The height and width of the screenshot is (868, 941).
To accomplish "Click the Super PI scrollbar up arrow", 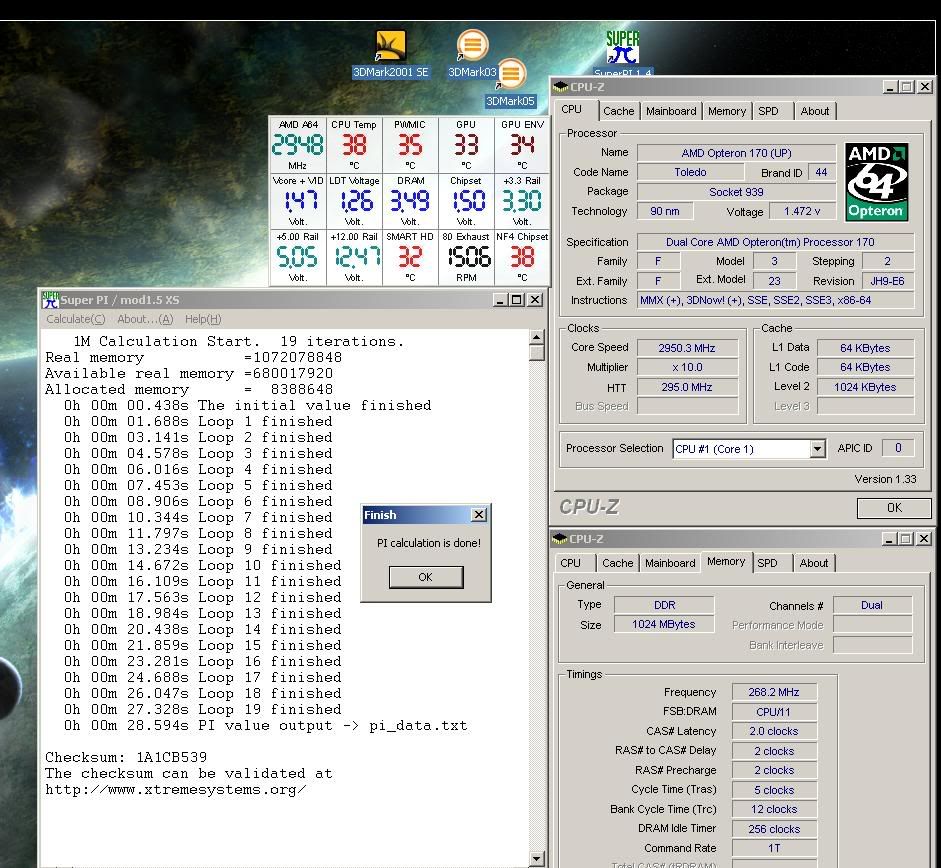I will point(537,338).
